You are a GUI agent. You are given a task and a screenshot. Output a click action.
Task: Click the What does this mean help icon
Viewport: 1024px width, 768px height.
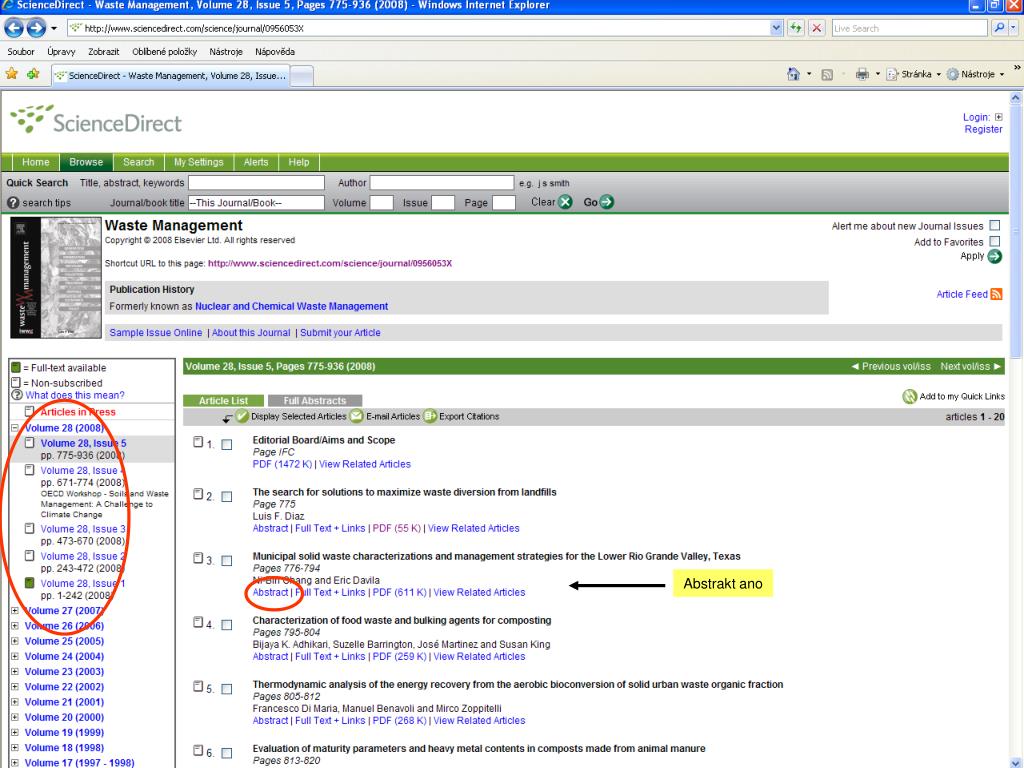coord(17,395)
